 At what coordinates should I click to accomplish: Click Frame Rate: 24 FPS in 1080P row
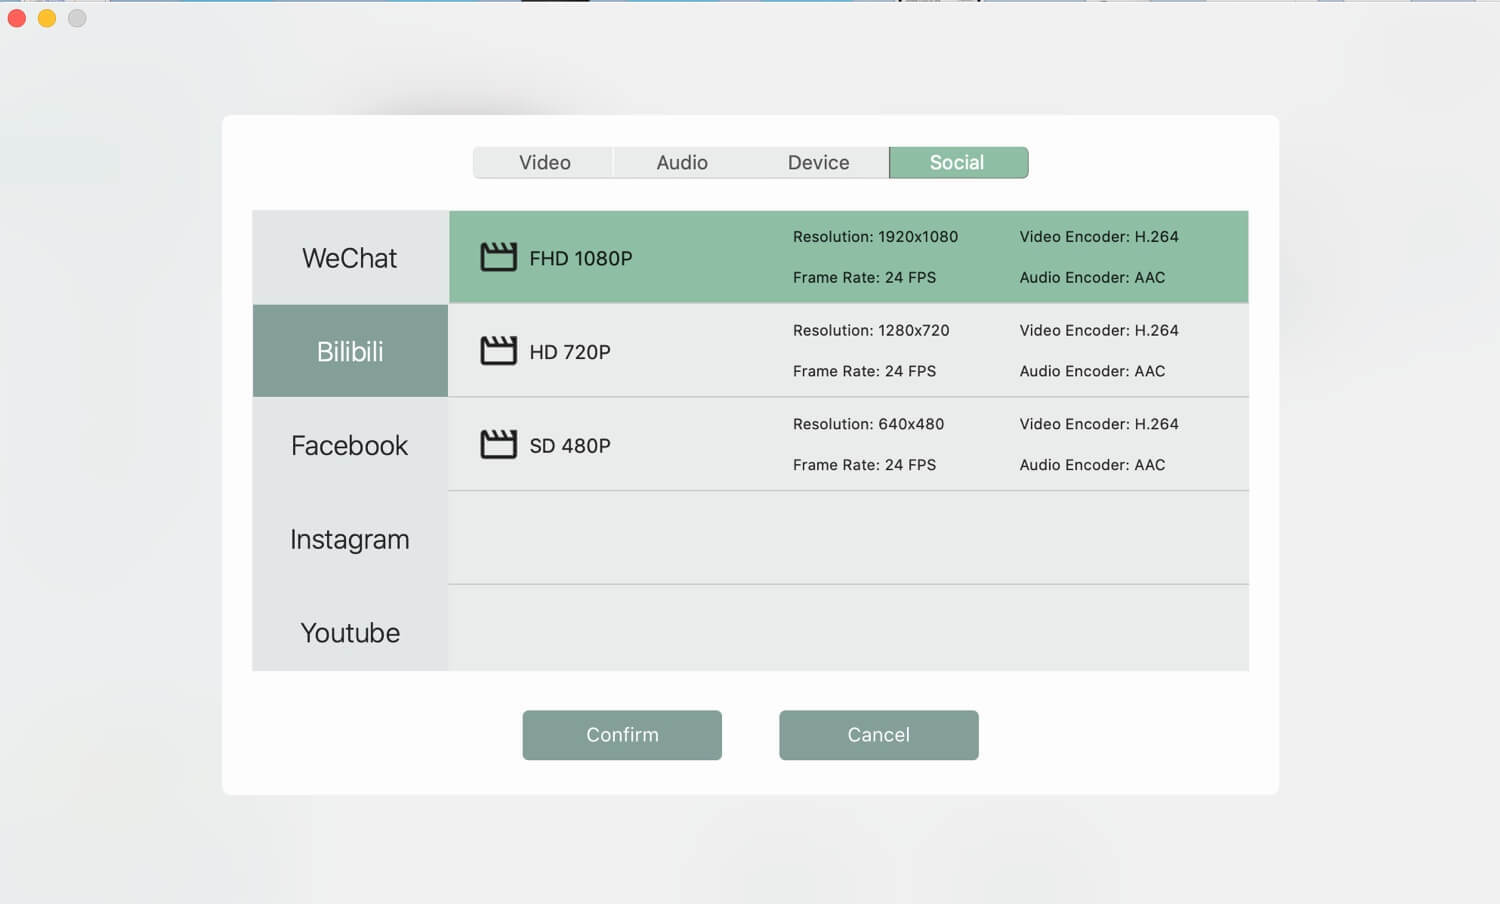864,277
